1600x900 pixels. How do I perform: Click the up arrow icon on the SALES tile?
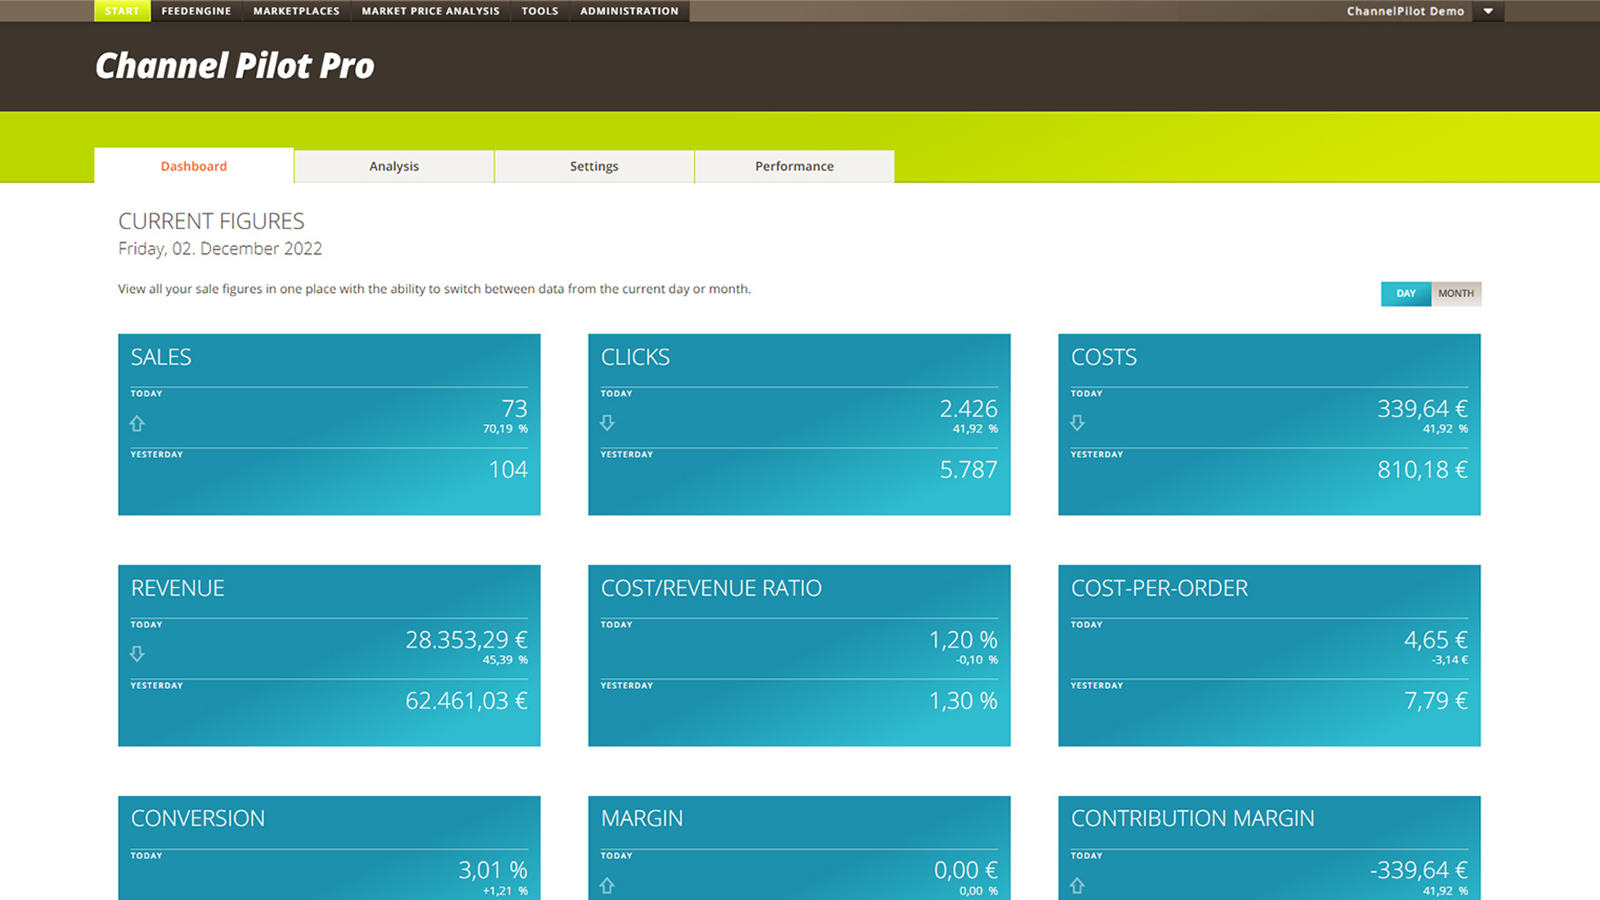(137, 423)
